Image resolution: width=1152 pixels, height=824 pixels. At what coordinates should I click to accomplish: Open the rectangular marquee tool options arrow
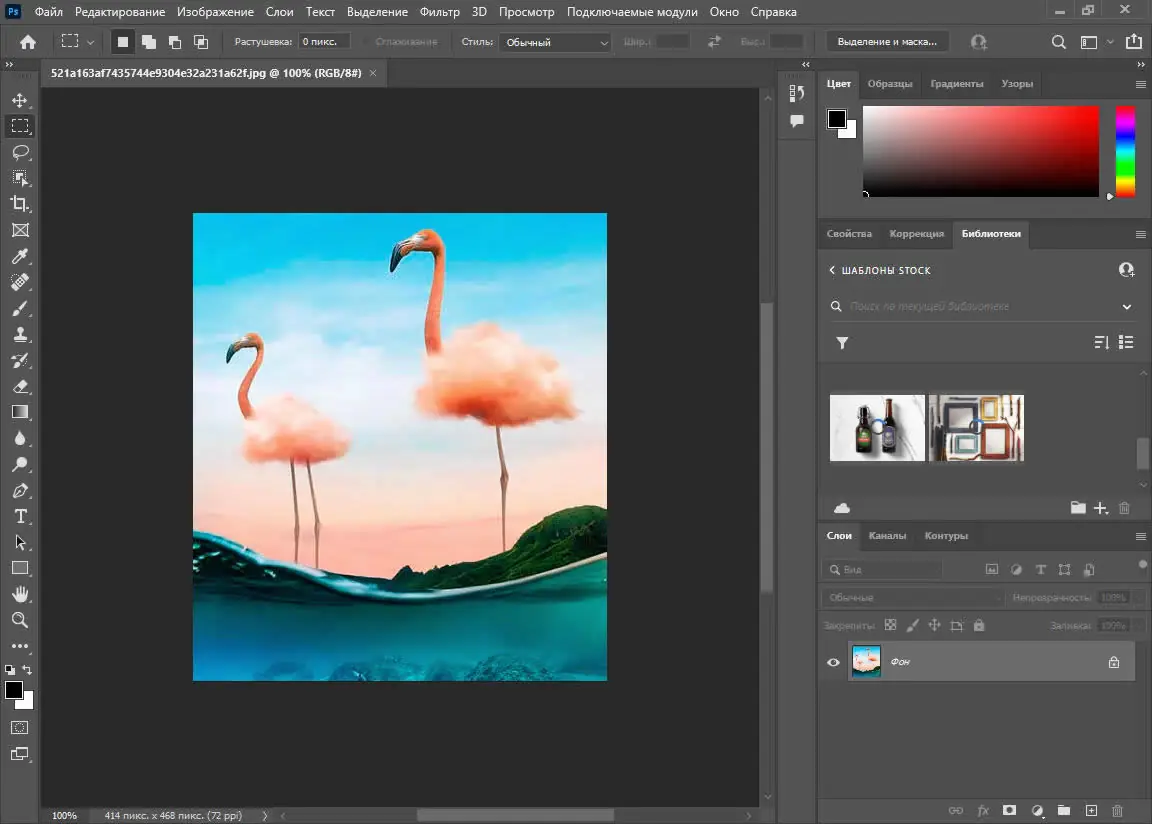[x=89, y=42]
